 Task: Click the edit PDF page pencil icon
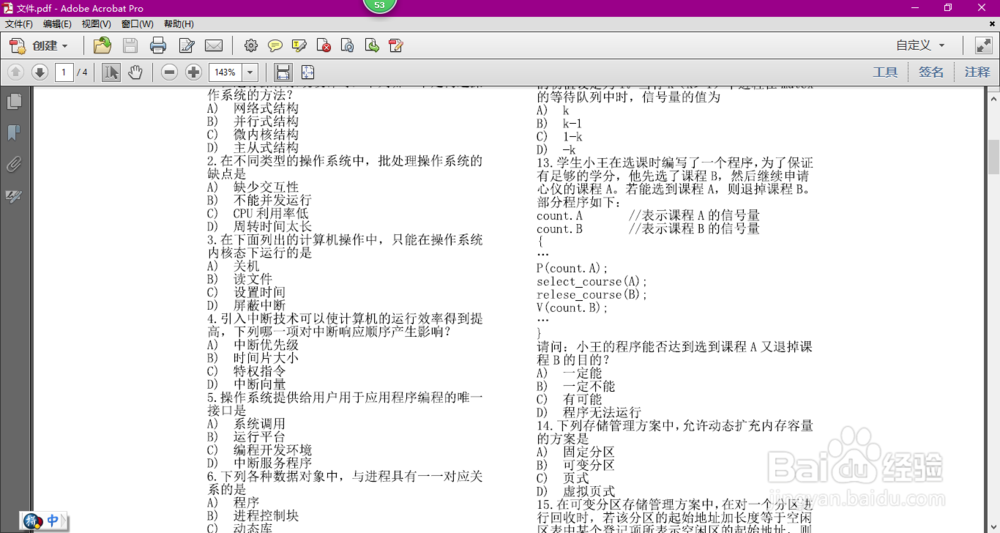coord(396,46)
